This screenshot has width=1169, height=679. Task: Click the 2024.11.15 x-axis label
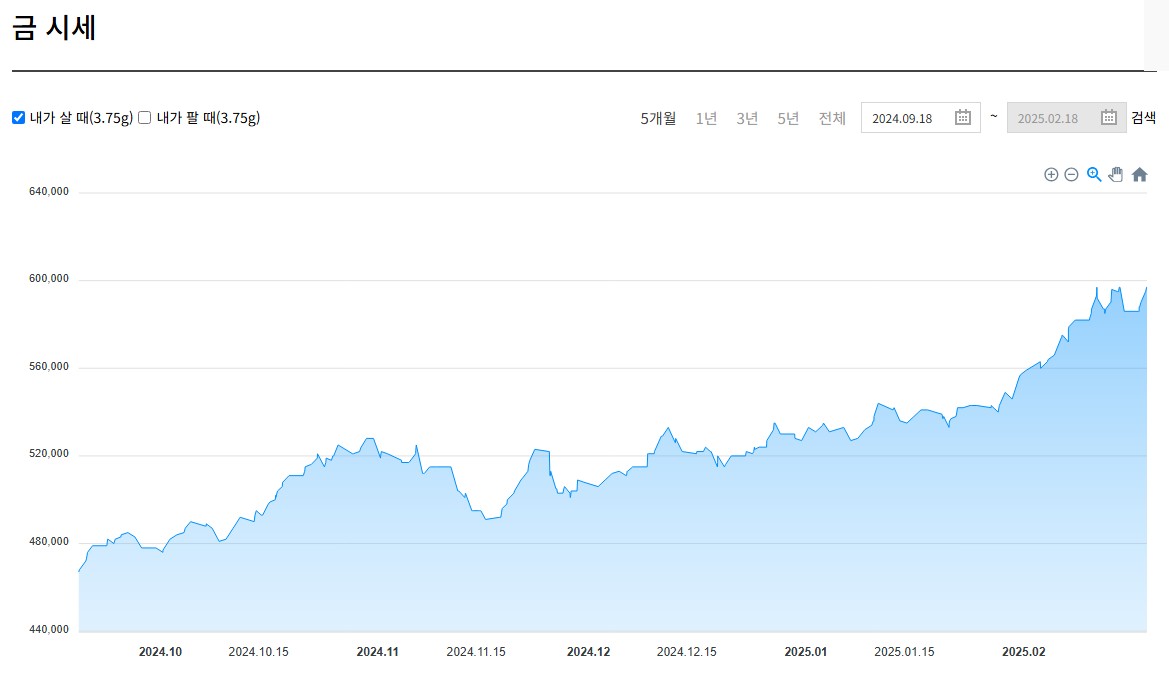tap(476, 652)
